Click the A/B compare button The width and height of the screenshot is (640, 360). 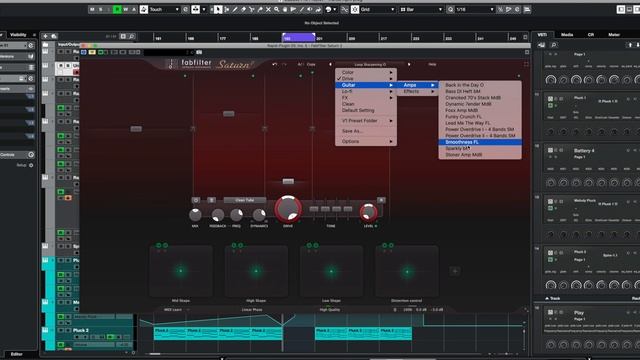(300, 64)
